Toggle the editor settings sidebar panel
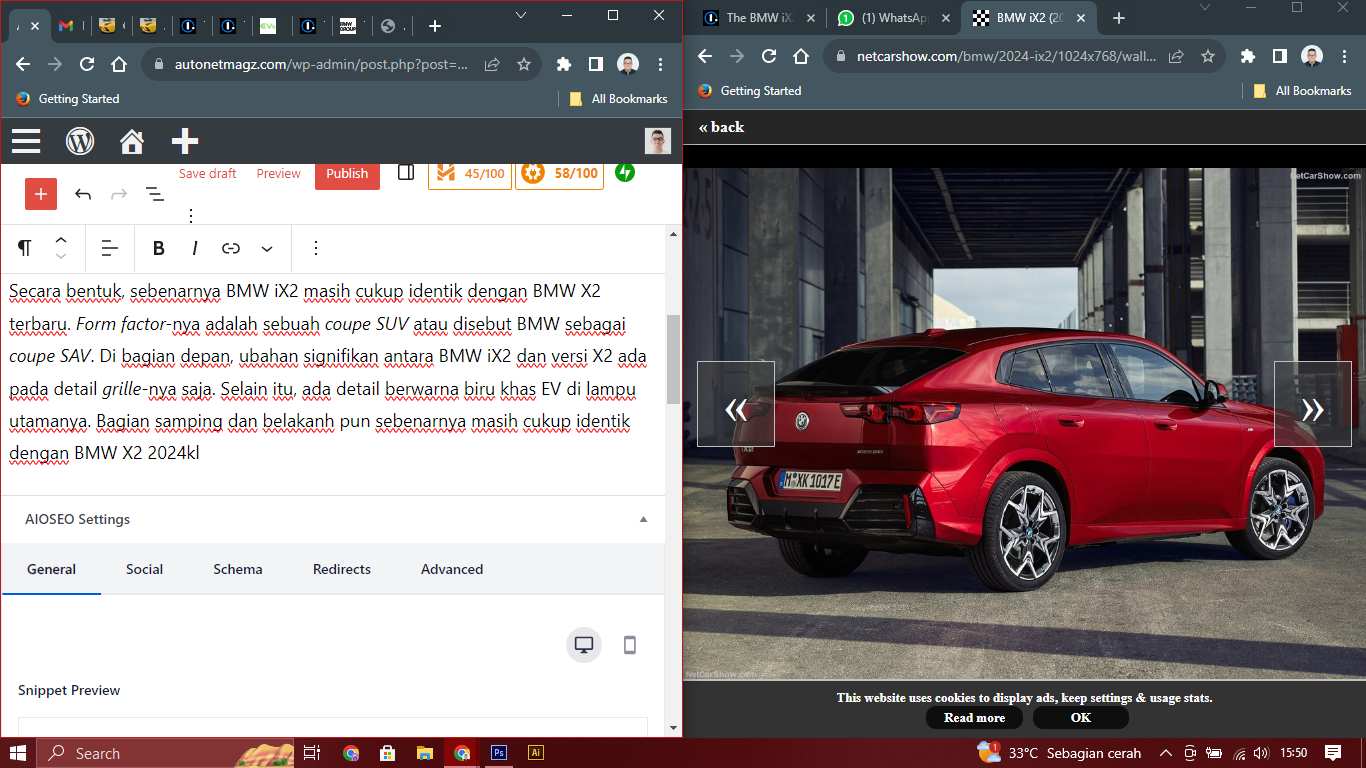 [x=406, y=173]
